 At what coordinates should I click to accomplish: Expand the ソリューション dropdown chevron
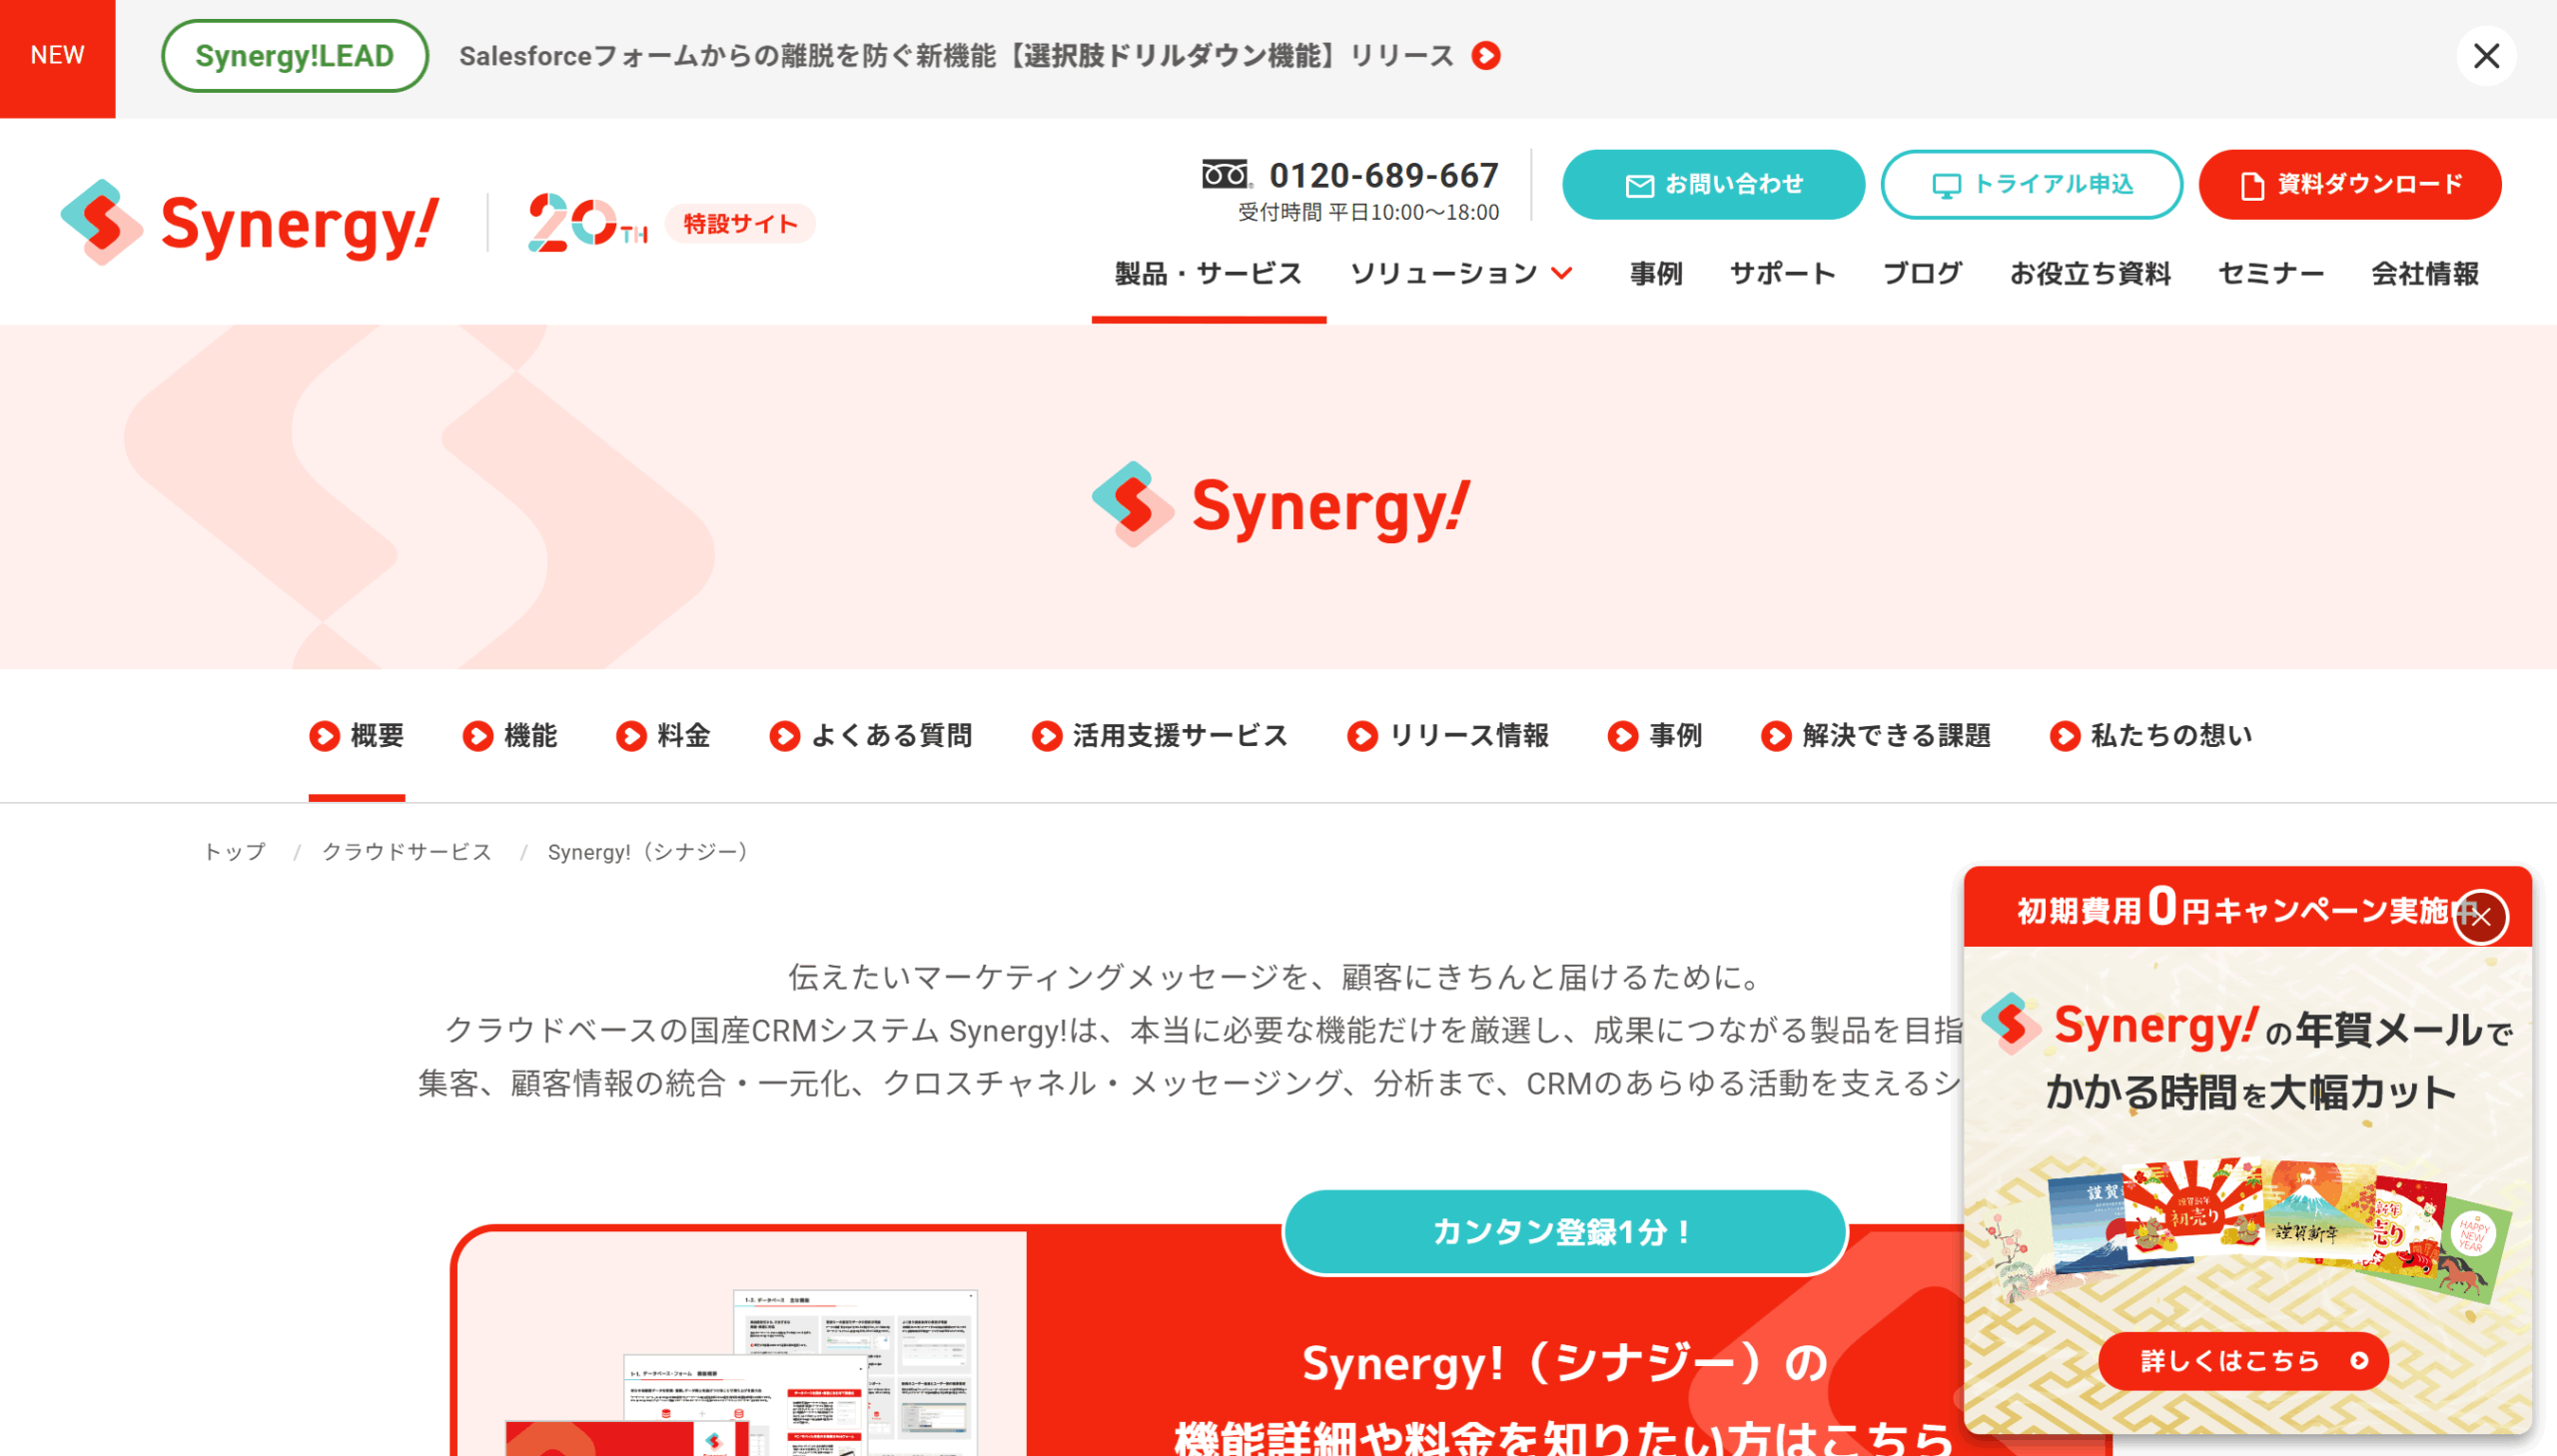coord(1561,273)
